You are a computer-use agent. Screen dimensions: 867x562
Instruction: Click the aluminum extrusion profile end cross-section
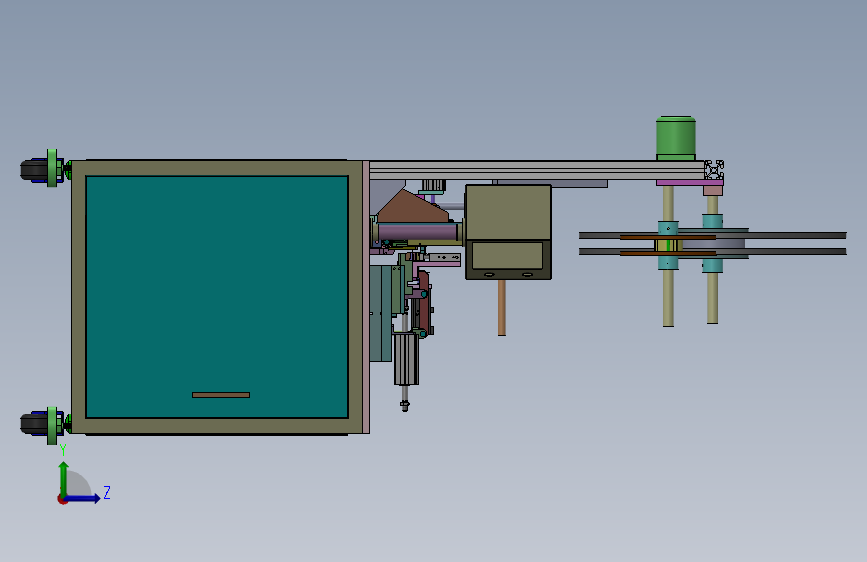[714, 170]
